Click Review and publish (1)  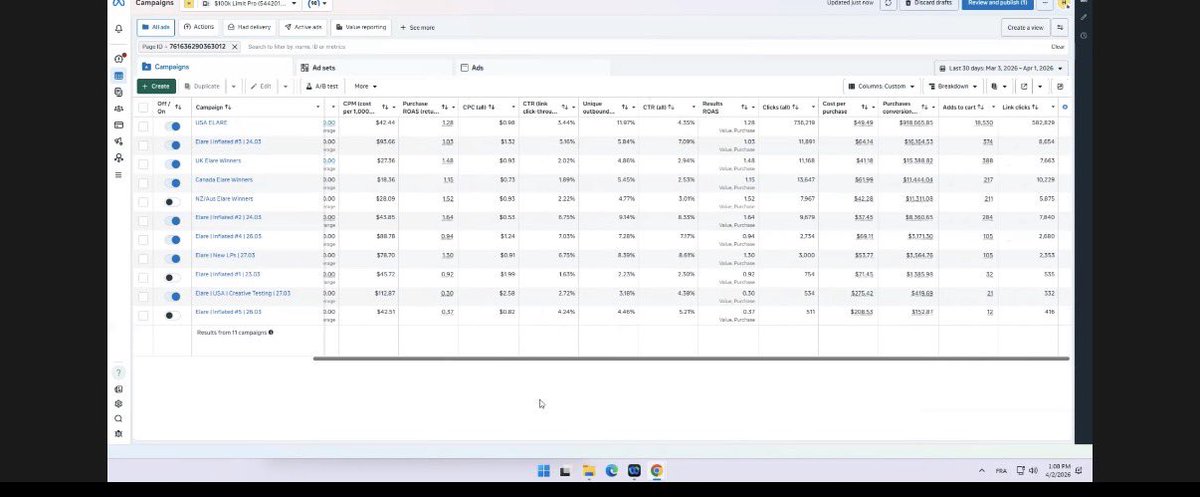(x=998, y=3)
